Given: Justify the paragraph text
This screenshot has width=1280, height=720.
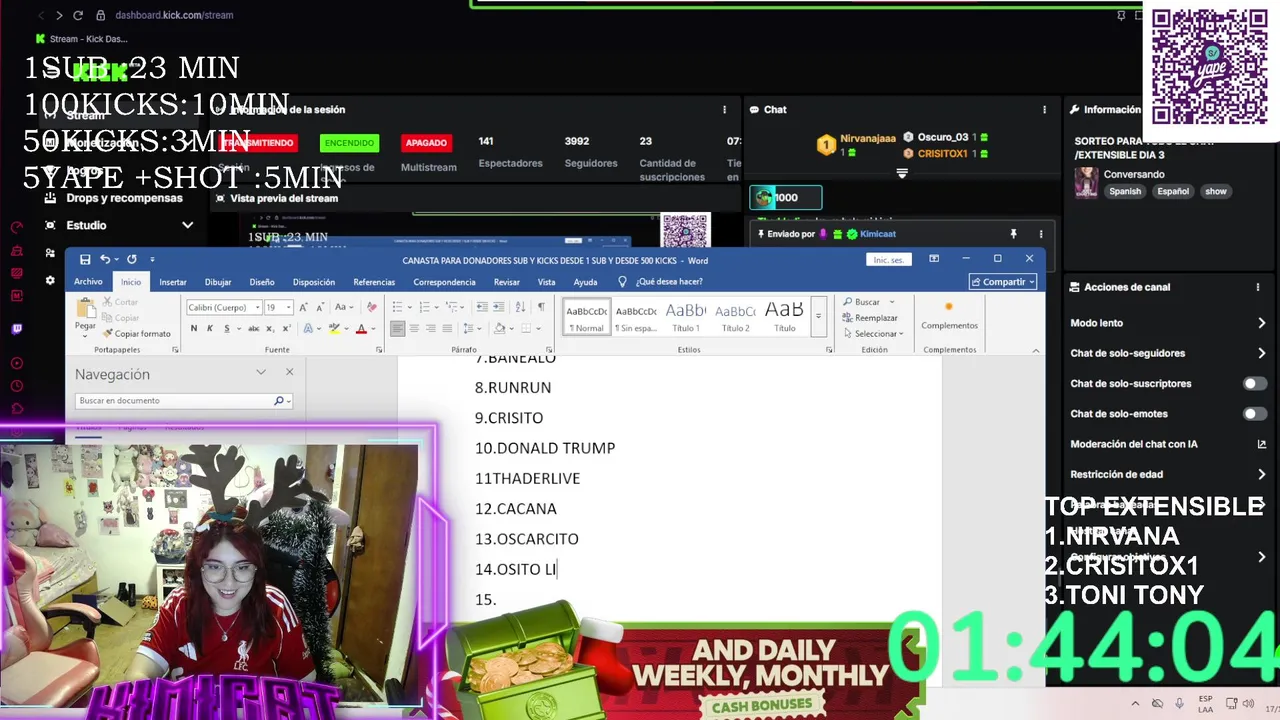Looking at the screenshot, I should [446, 328].
